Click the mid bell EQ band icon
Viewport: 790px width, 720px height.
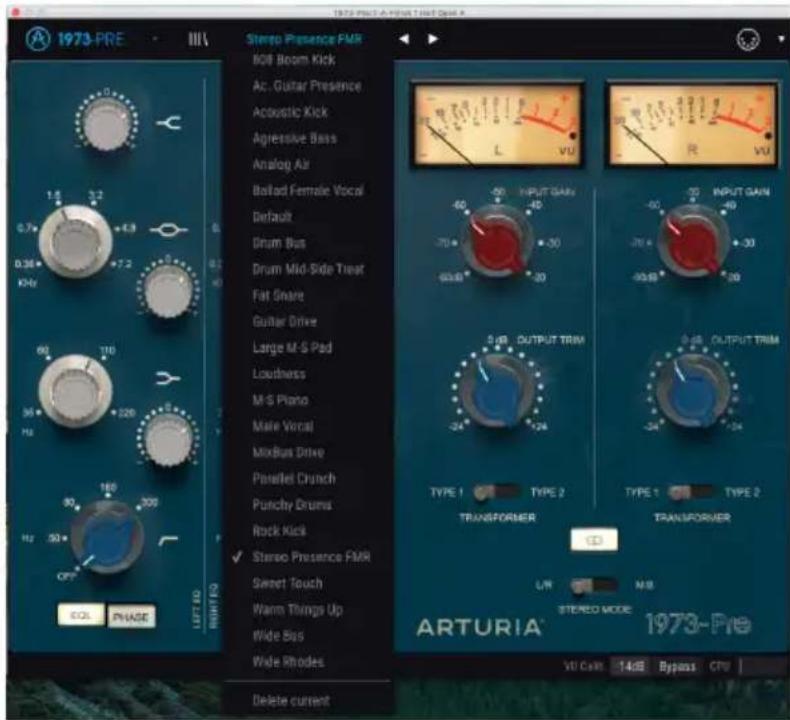169,230
